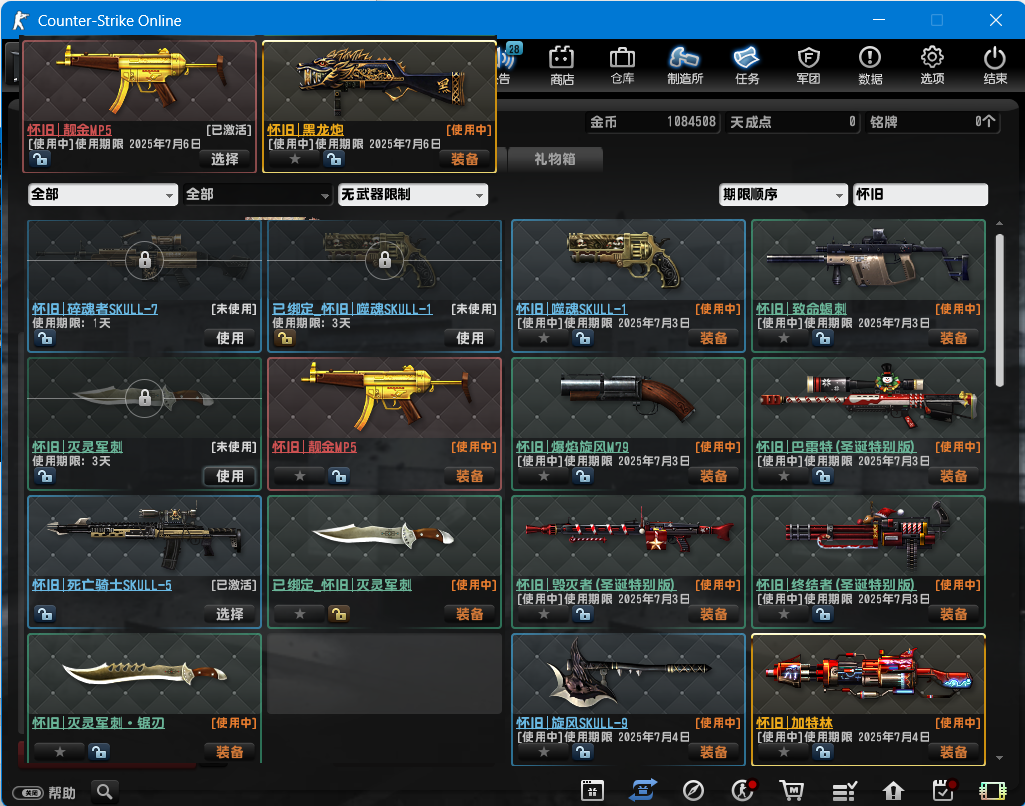The width and height of the screenshot is (1025, 806).
Task: Click the scrollbar down arrow
Action: (x=1000, y=758)
